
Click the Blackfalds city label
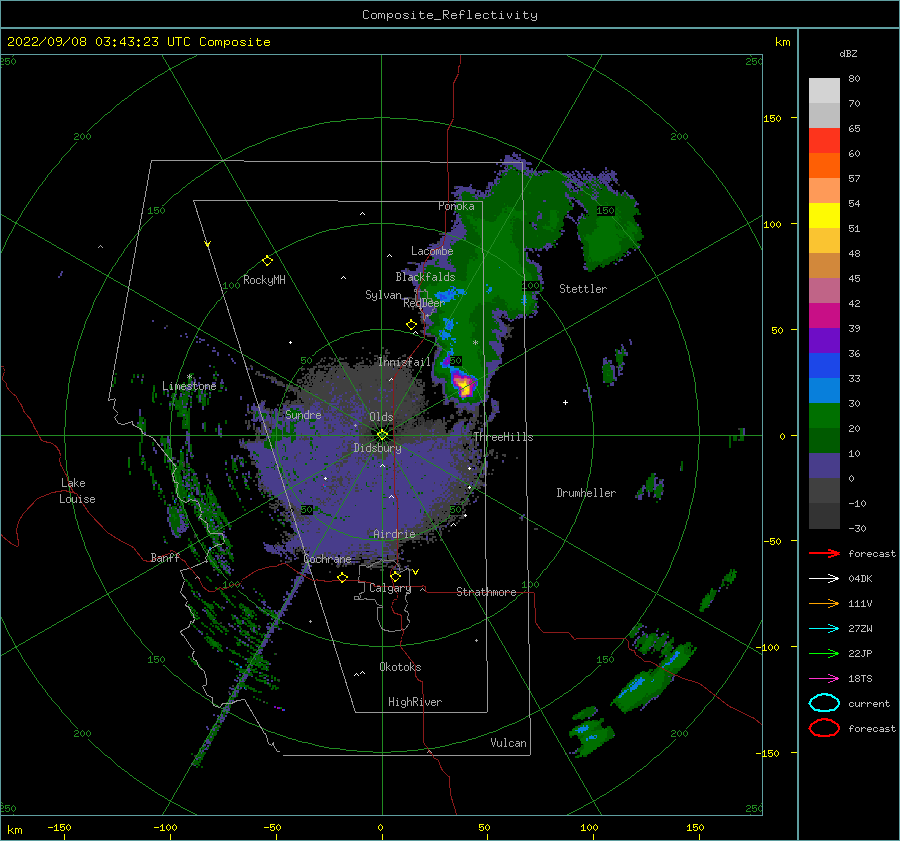(425, 277)
